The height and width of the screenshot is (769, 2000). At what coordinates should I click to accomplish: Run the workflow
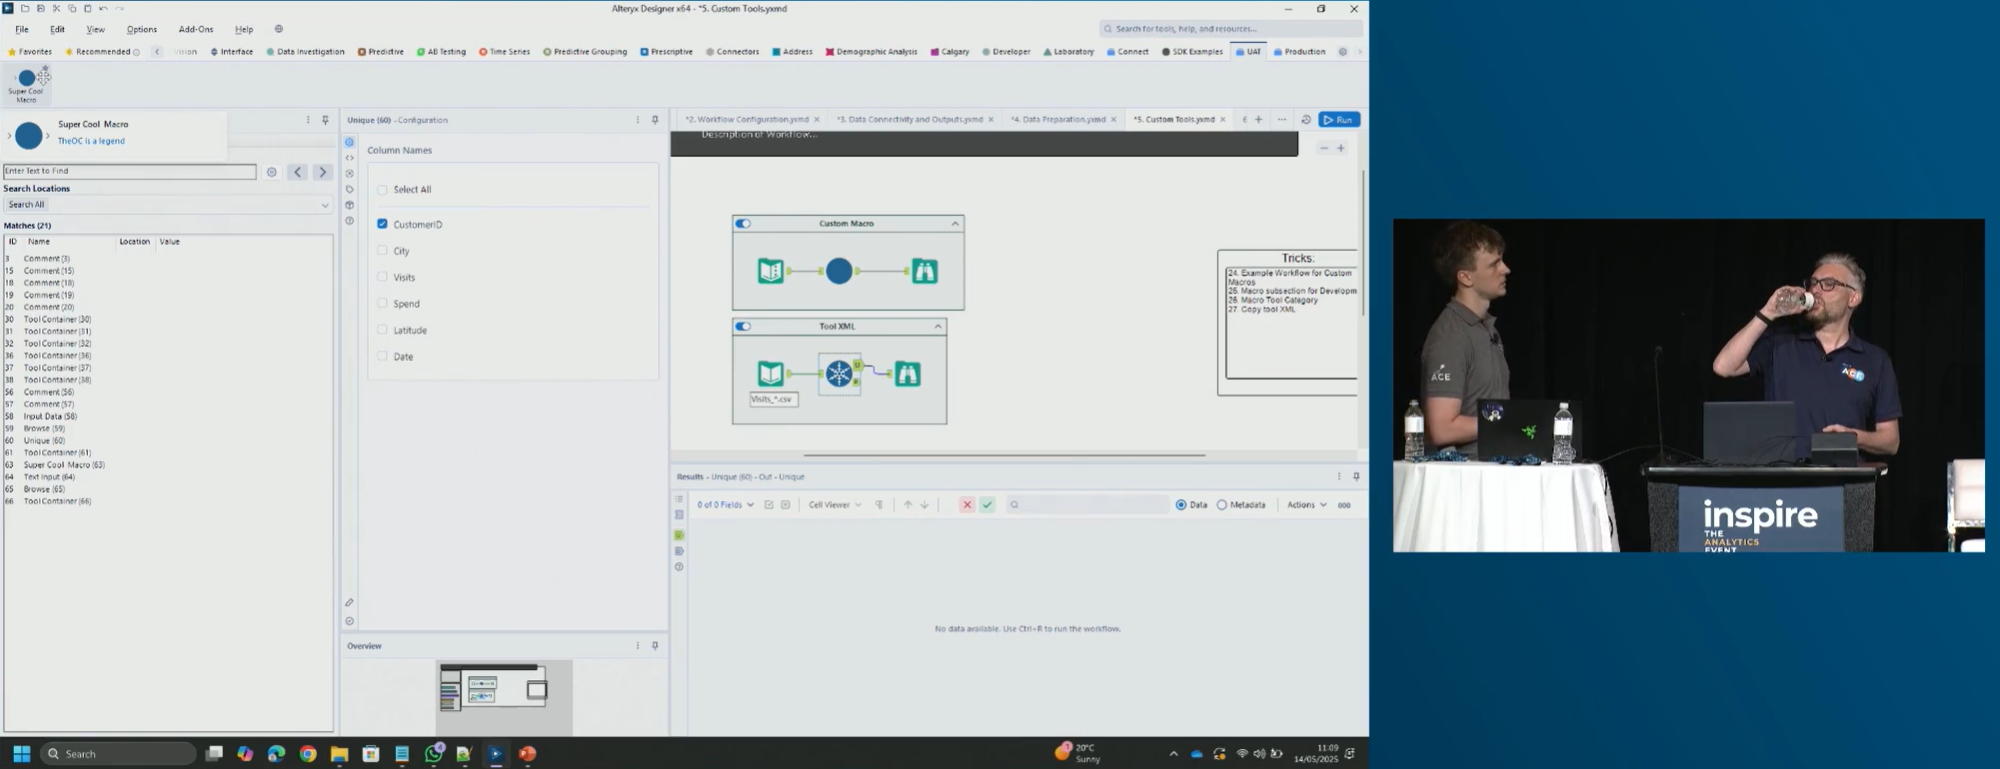(x=1339, y=120)
